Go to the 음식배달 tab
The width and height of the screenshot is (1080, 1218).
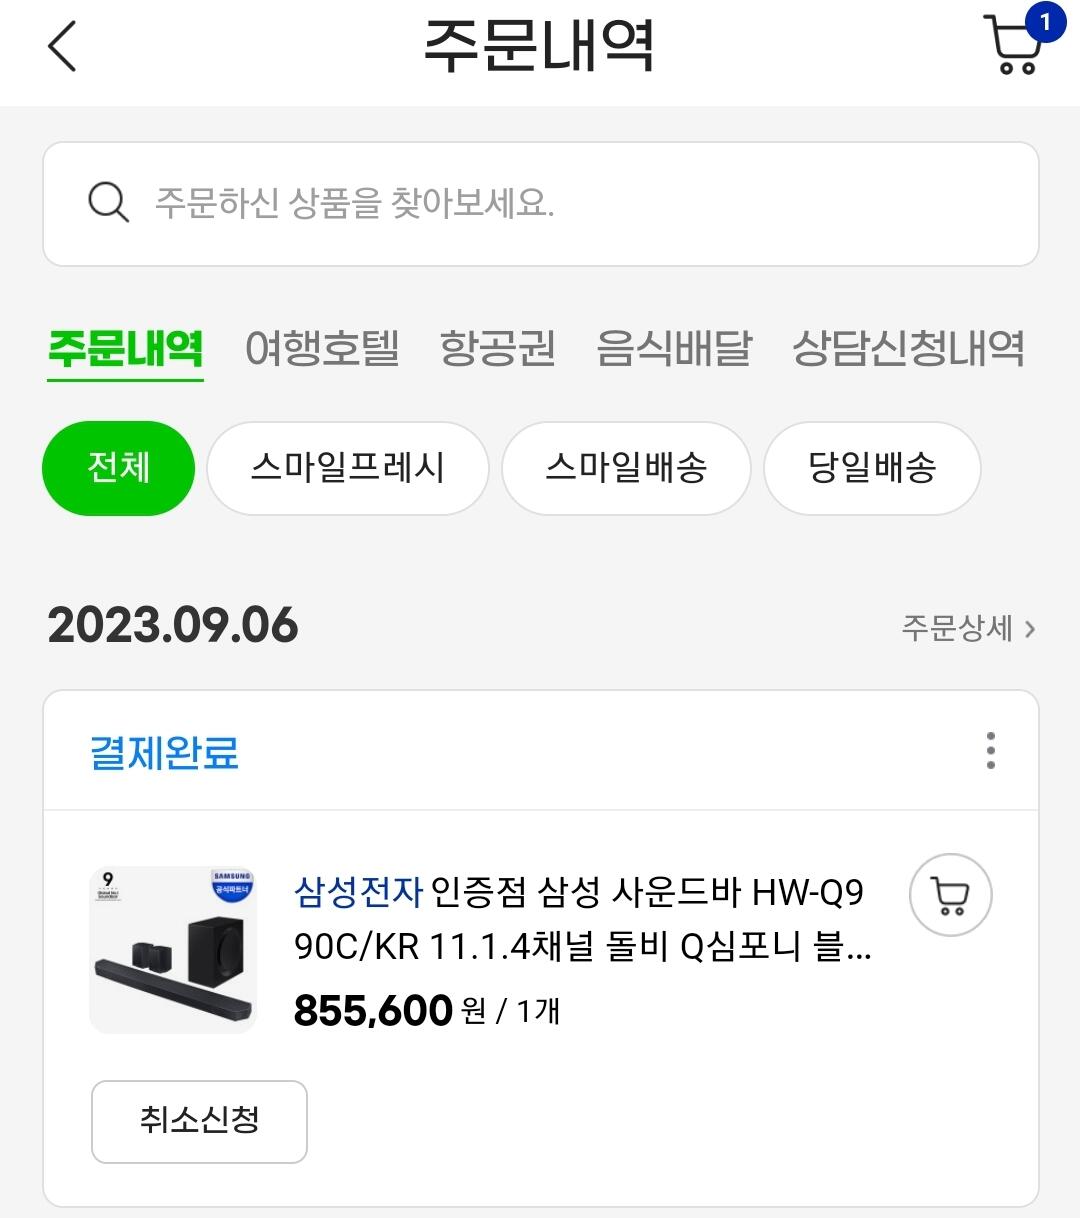673,349
